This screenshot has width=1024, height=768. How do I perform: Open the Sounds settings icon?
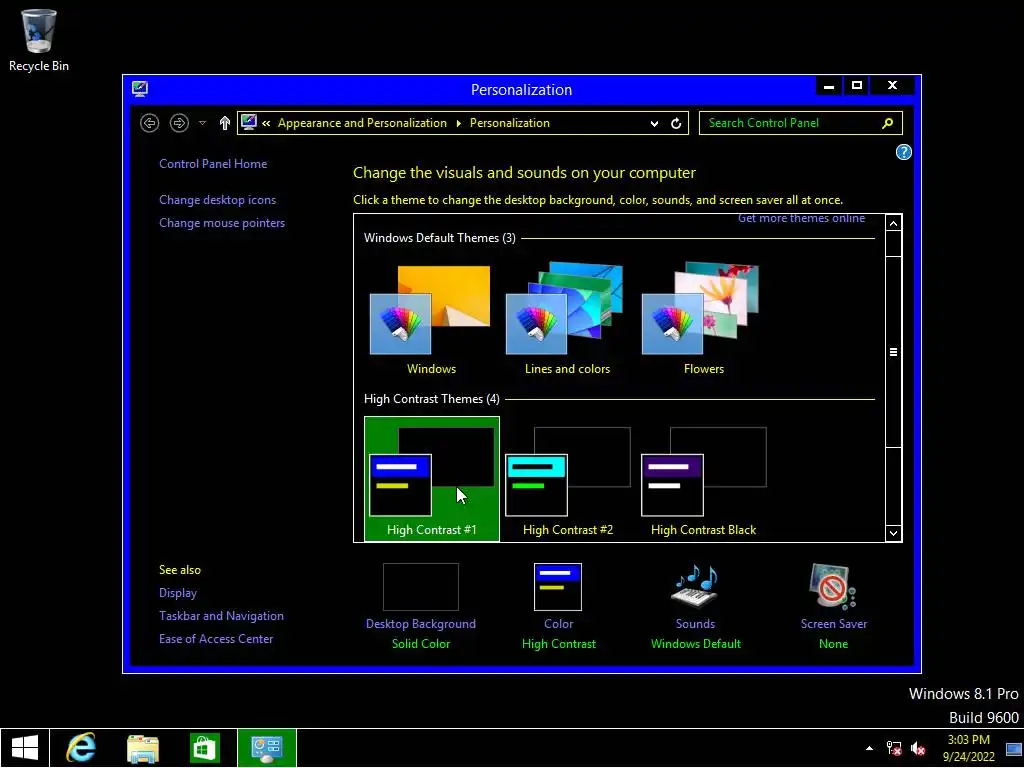pyautogui.click(x=695, y=586)
